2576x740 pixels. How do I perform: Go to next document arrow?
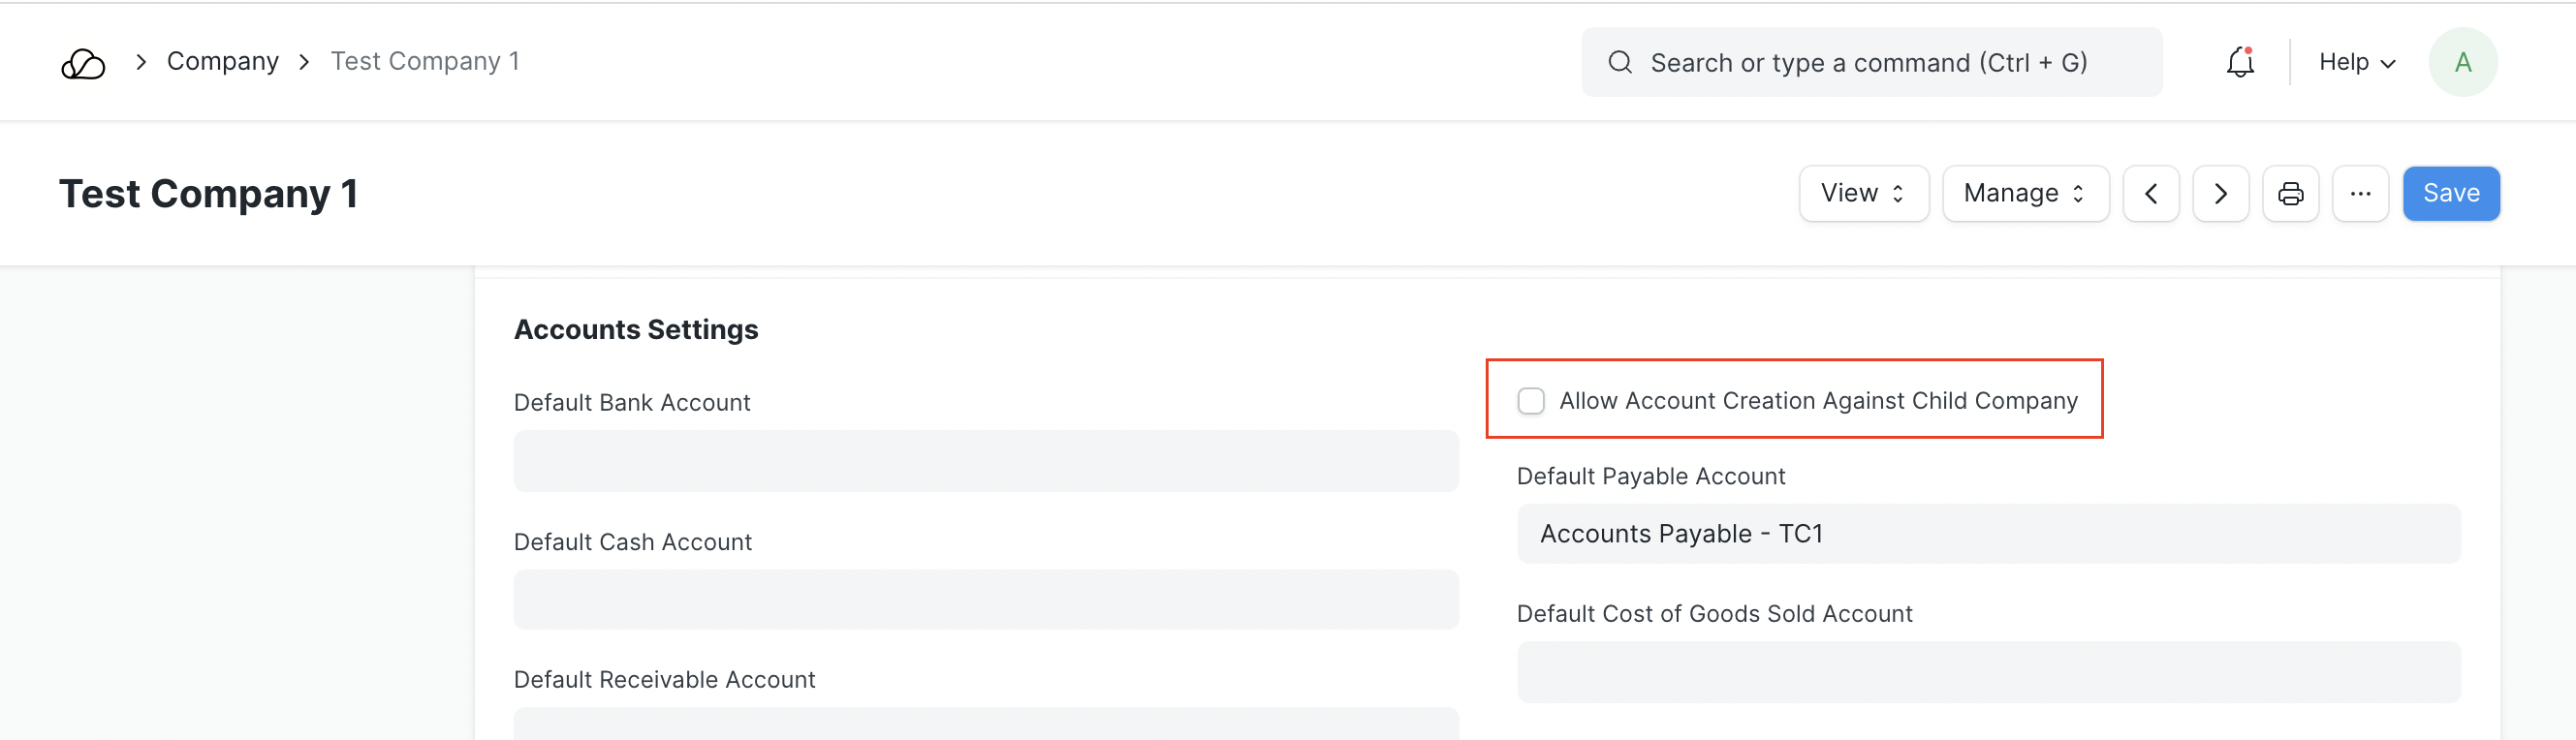click(2220, 194)
